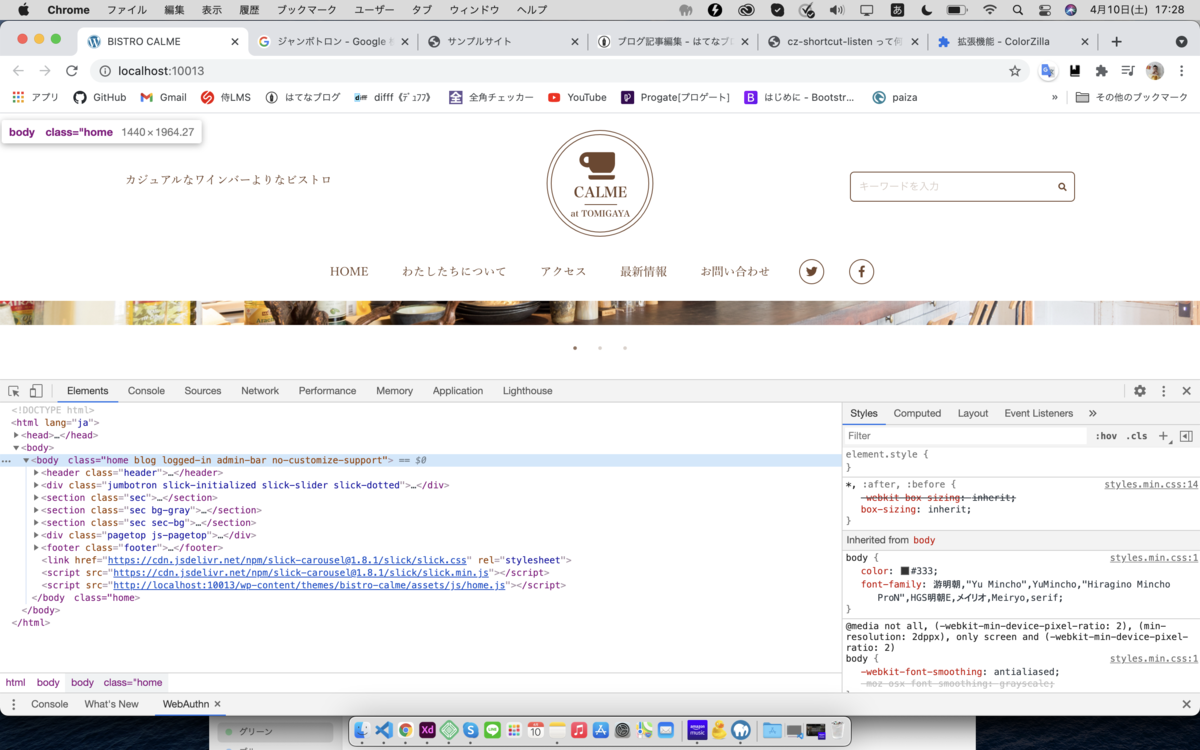Open the slick.css stylesheet link

point(288,560)
